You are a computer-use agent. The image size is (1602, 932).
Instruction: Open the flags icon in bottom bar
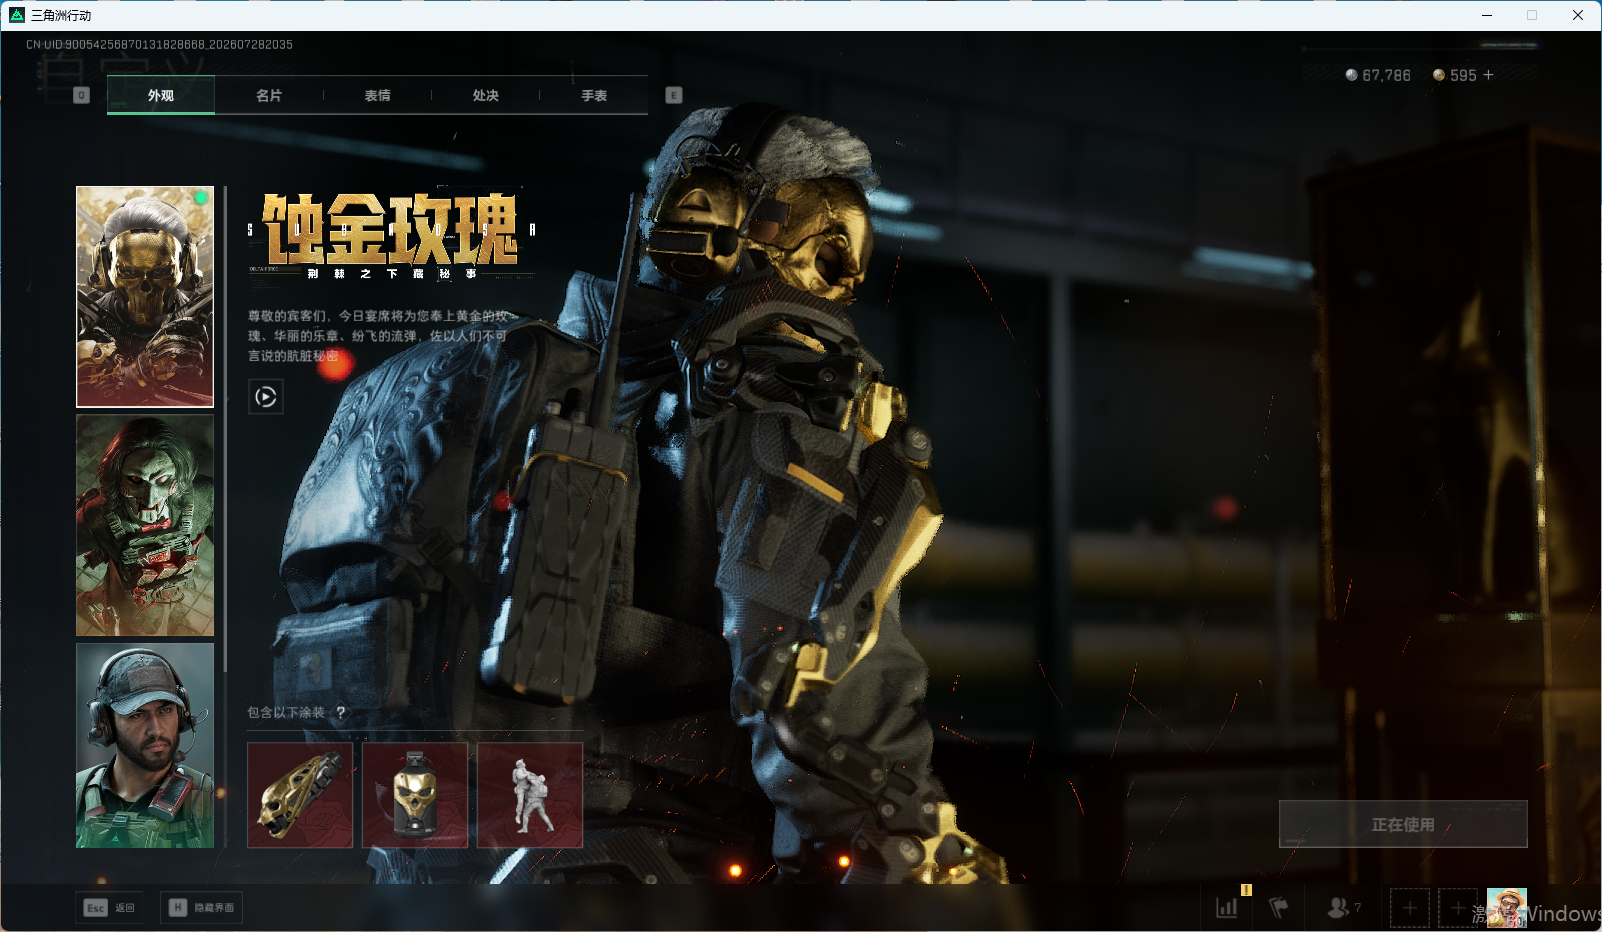coord(1279,908)
